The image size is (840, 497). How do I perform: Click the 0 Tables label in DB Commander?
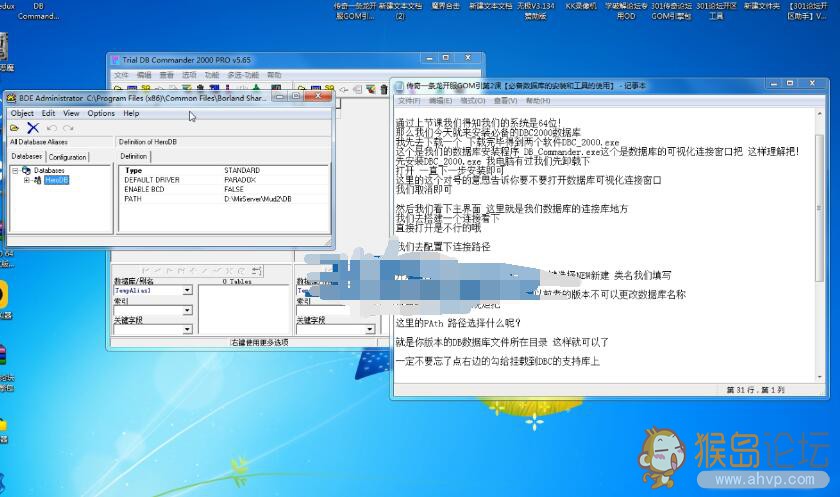[237, 282]
